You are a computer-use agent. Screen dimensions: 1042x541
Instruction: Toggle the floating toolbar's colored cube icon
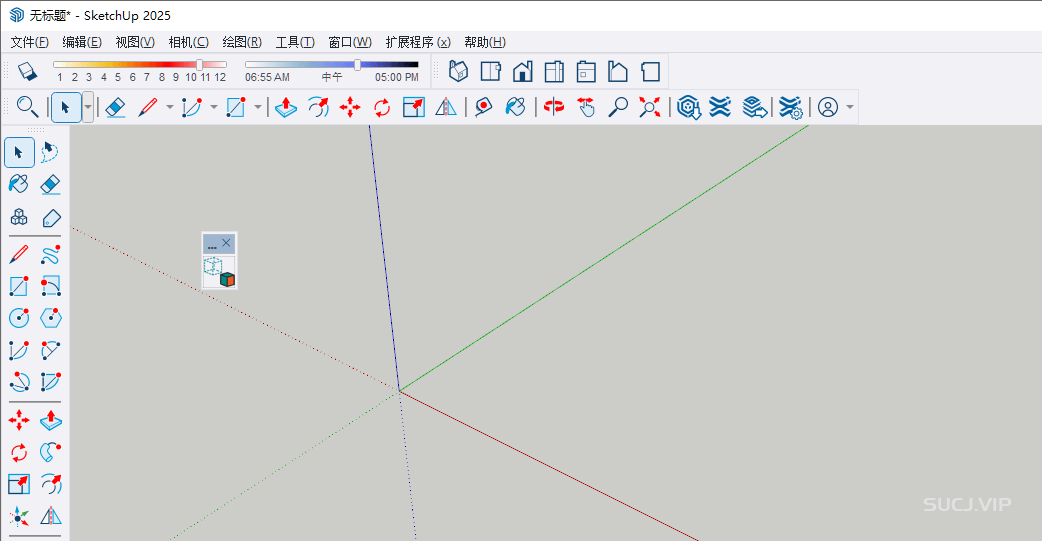click(227, 279)
